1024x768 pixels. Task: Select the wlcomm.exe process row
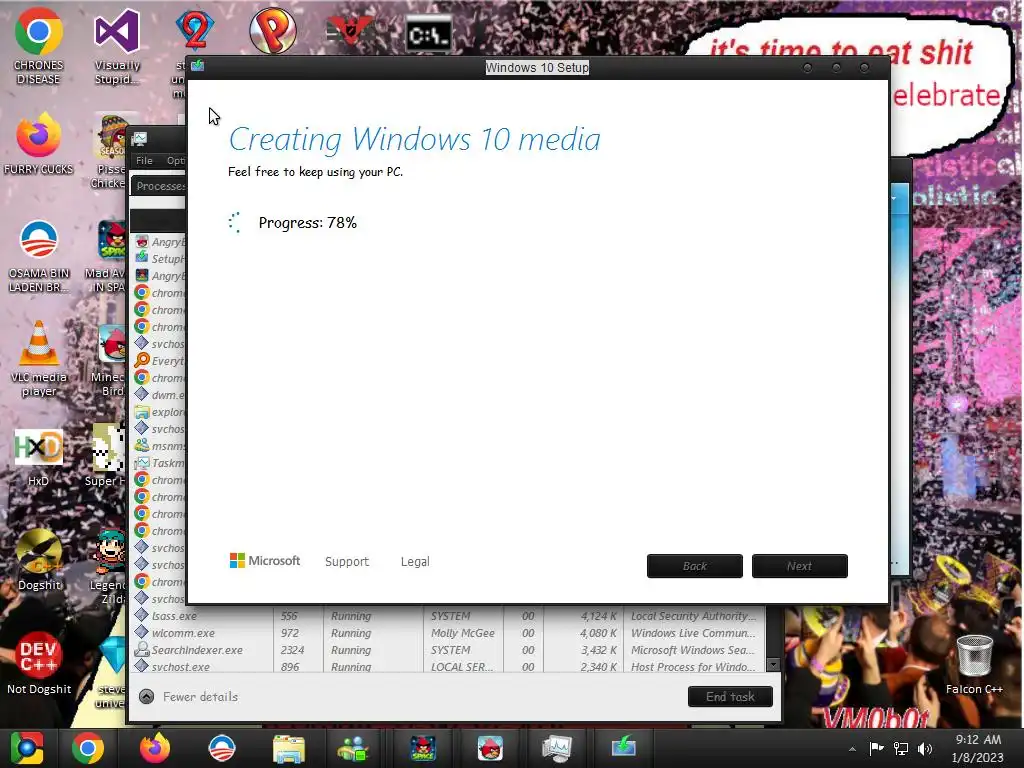point(447,633)
